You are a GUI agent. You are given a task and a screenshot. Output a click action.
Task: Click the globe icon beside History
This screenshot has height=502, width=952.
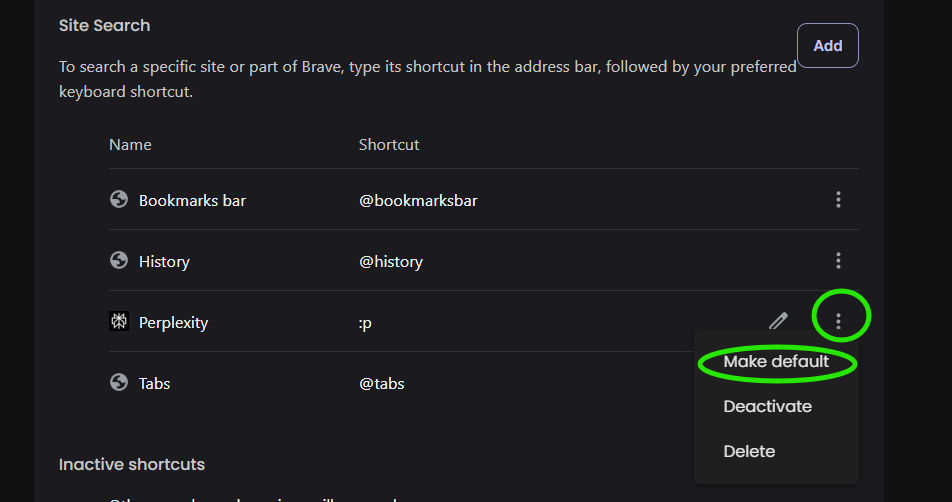click(x=119, y=261)
